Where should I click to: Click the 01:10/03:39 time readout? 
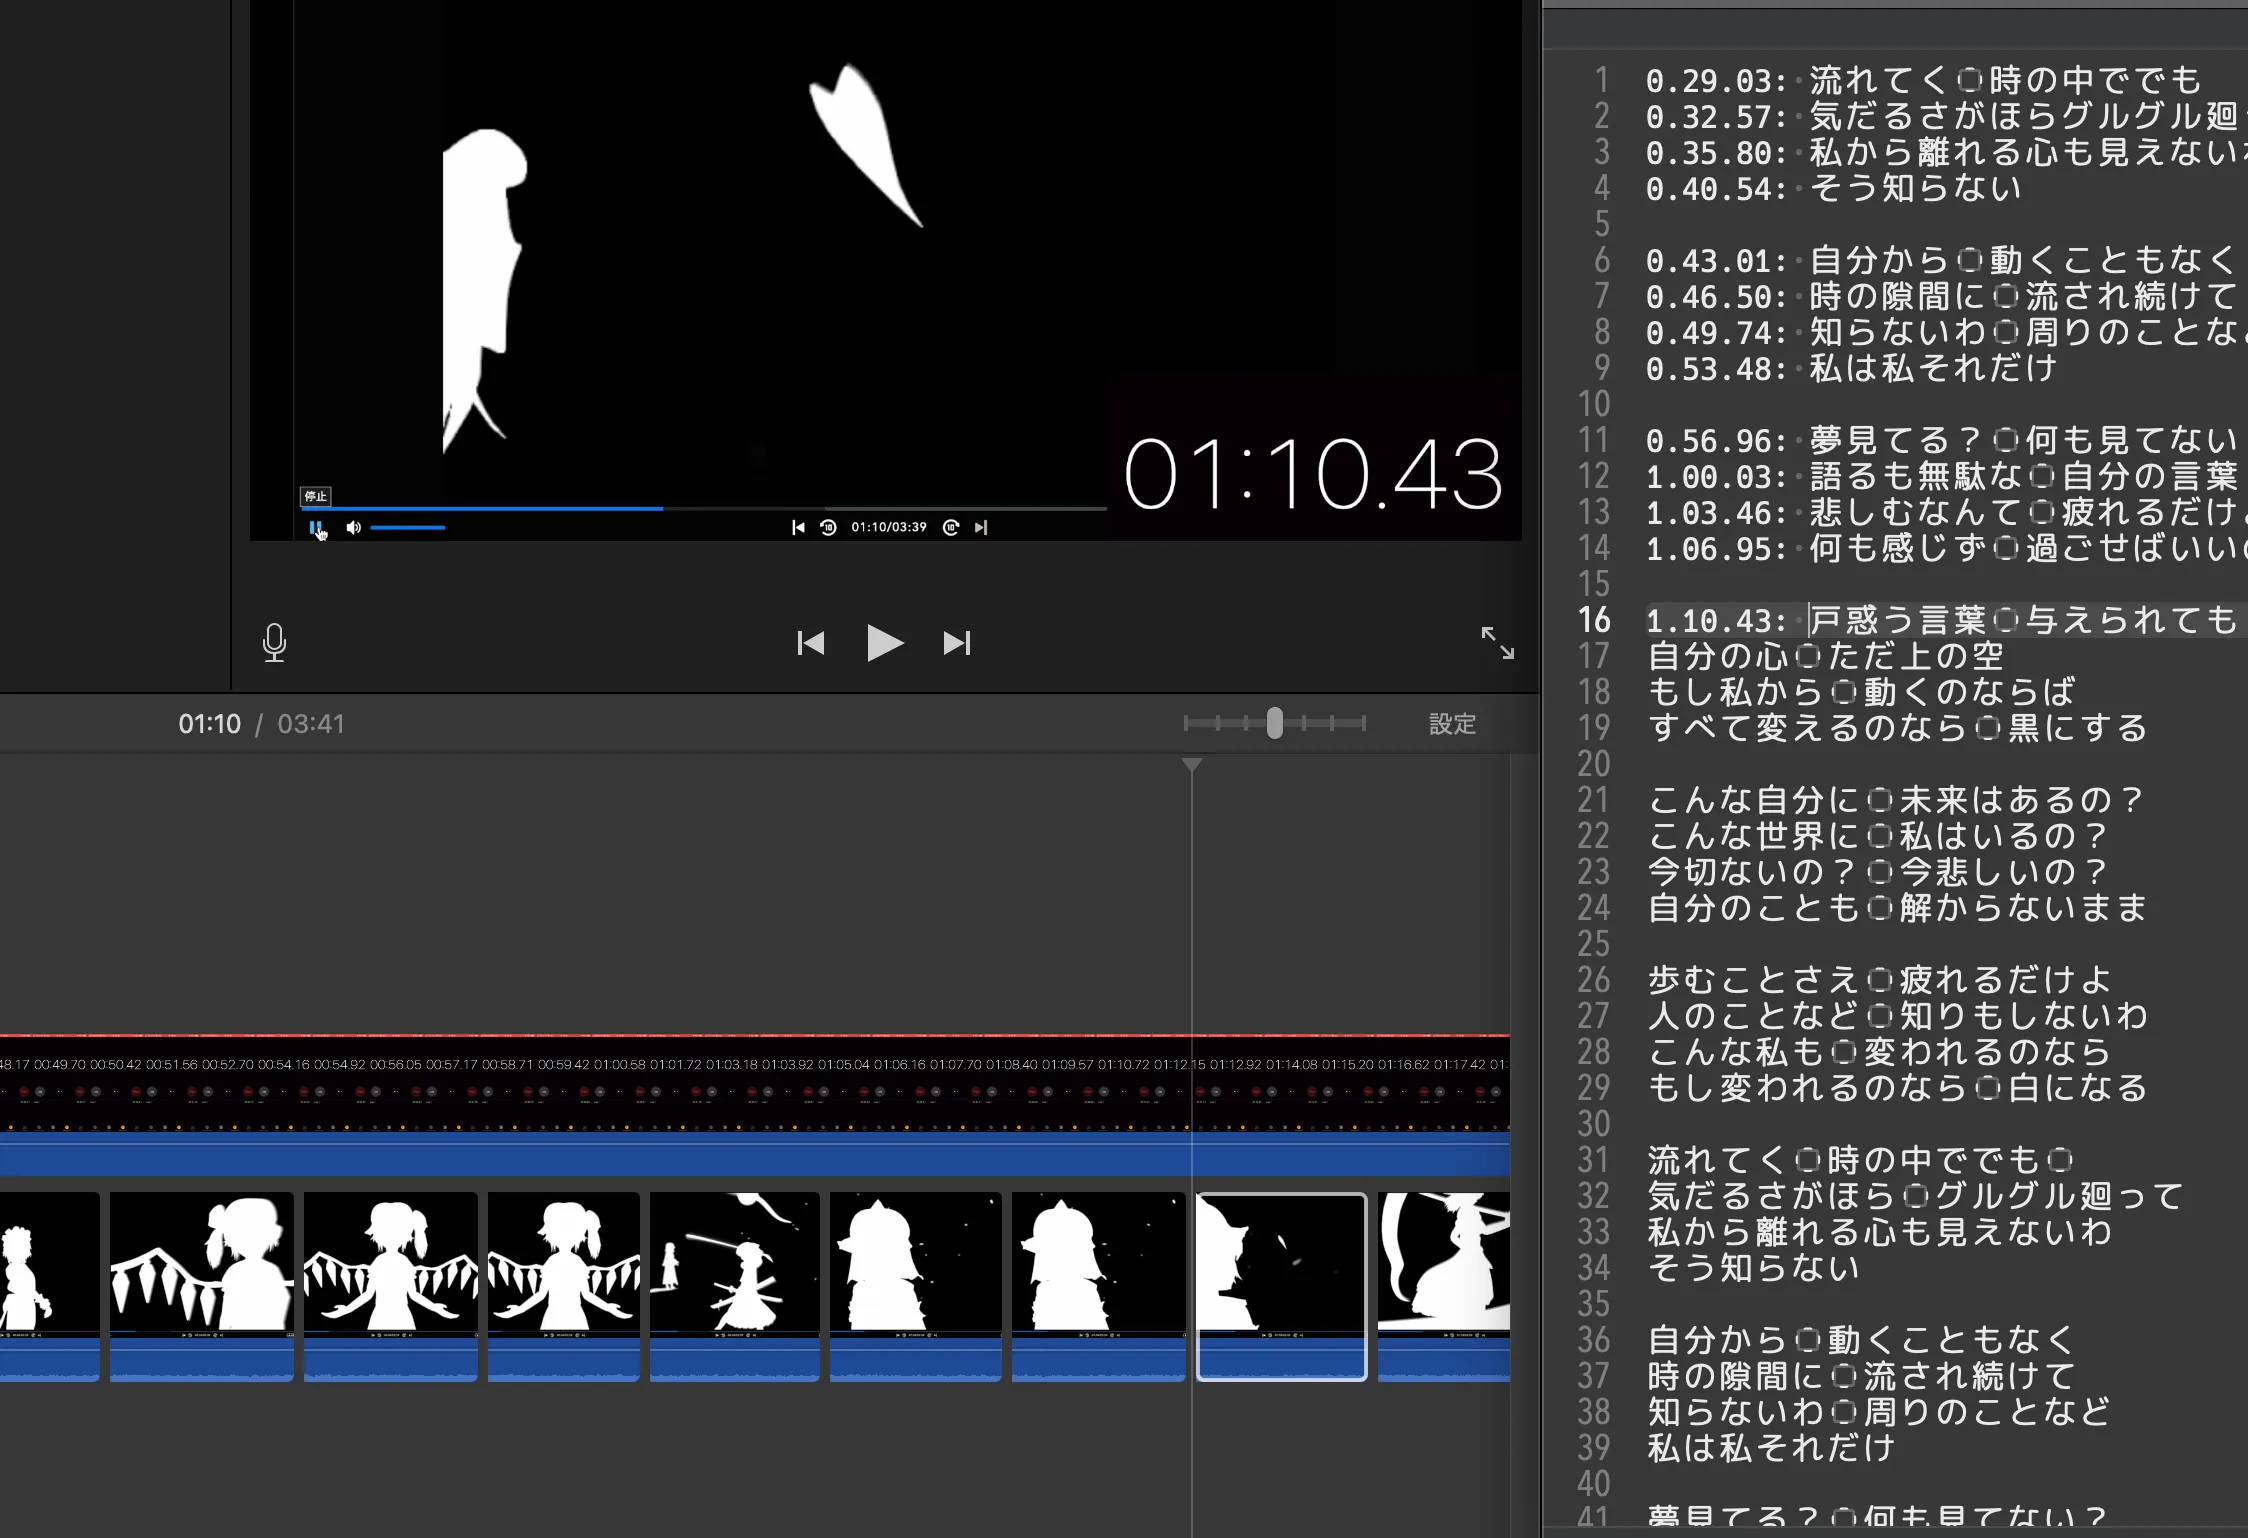point(889,527)
